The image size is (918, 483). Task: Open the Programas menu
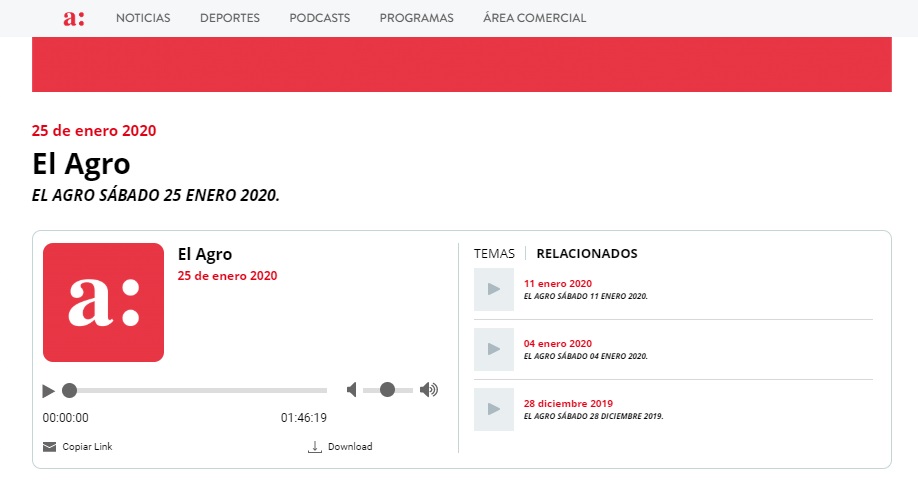click(416, 18)
